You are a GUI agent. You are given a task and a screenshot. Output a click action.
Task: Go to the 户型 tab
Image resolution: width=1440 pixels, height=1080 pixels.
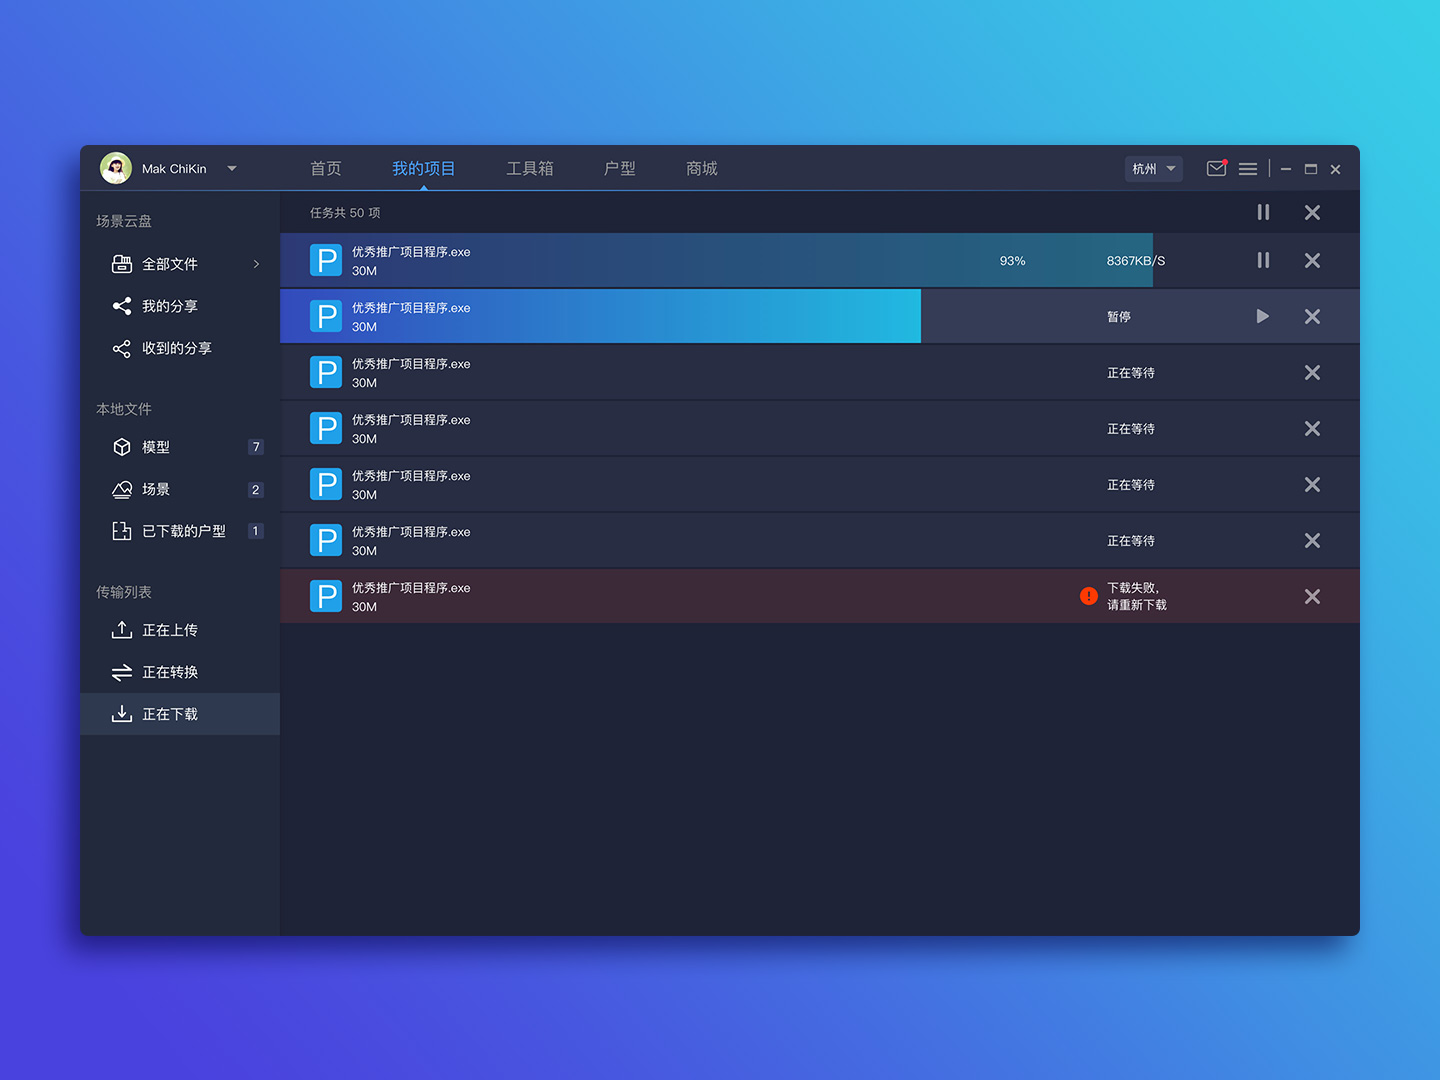coord(620,168)
